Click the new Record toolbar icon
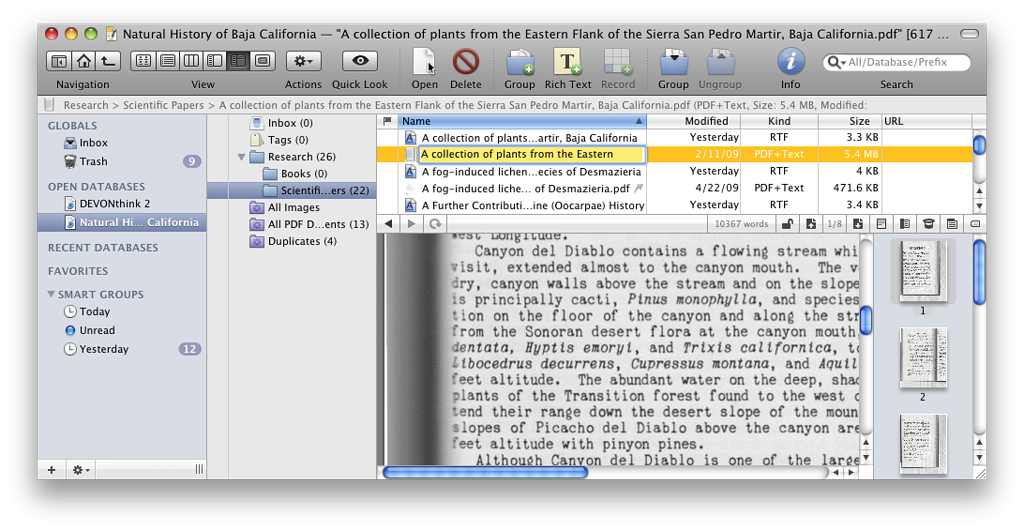1024x530 pixels. point(617,62)
